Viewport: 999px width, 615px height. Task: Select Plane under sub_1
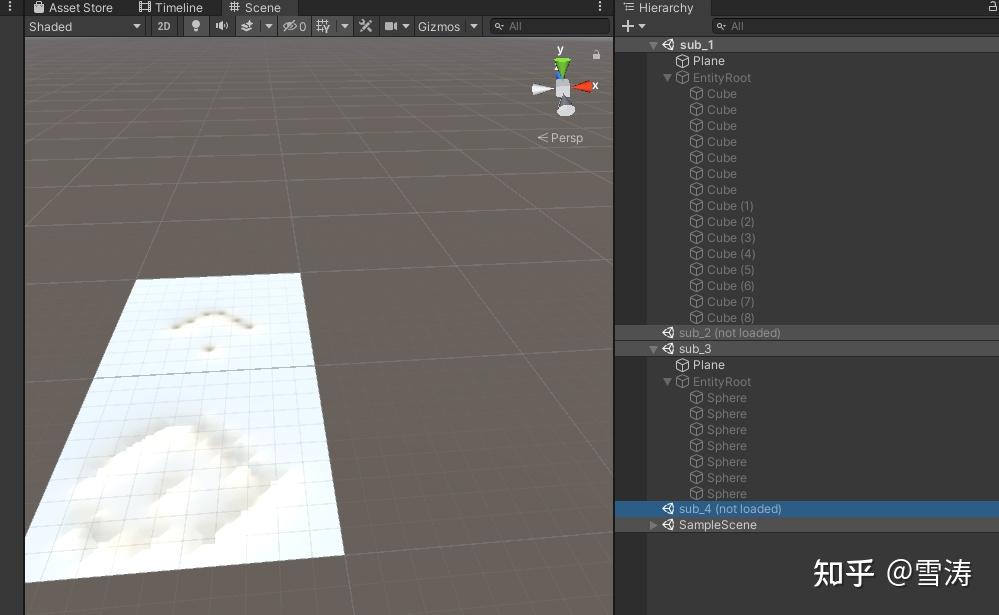(708, 61)
